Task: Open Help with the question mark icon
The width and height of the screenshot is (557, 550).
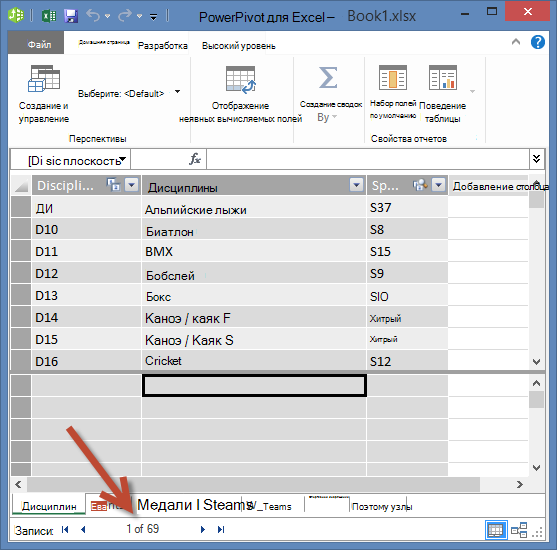Action: pos(538,42)
